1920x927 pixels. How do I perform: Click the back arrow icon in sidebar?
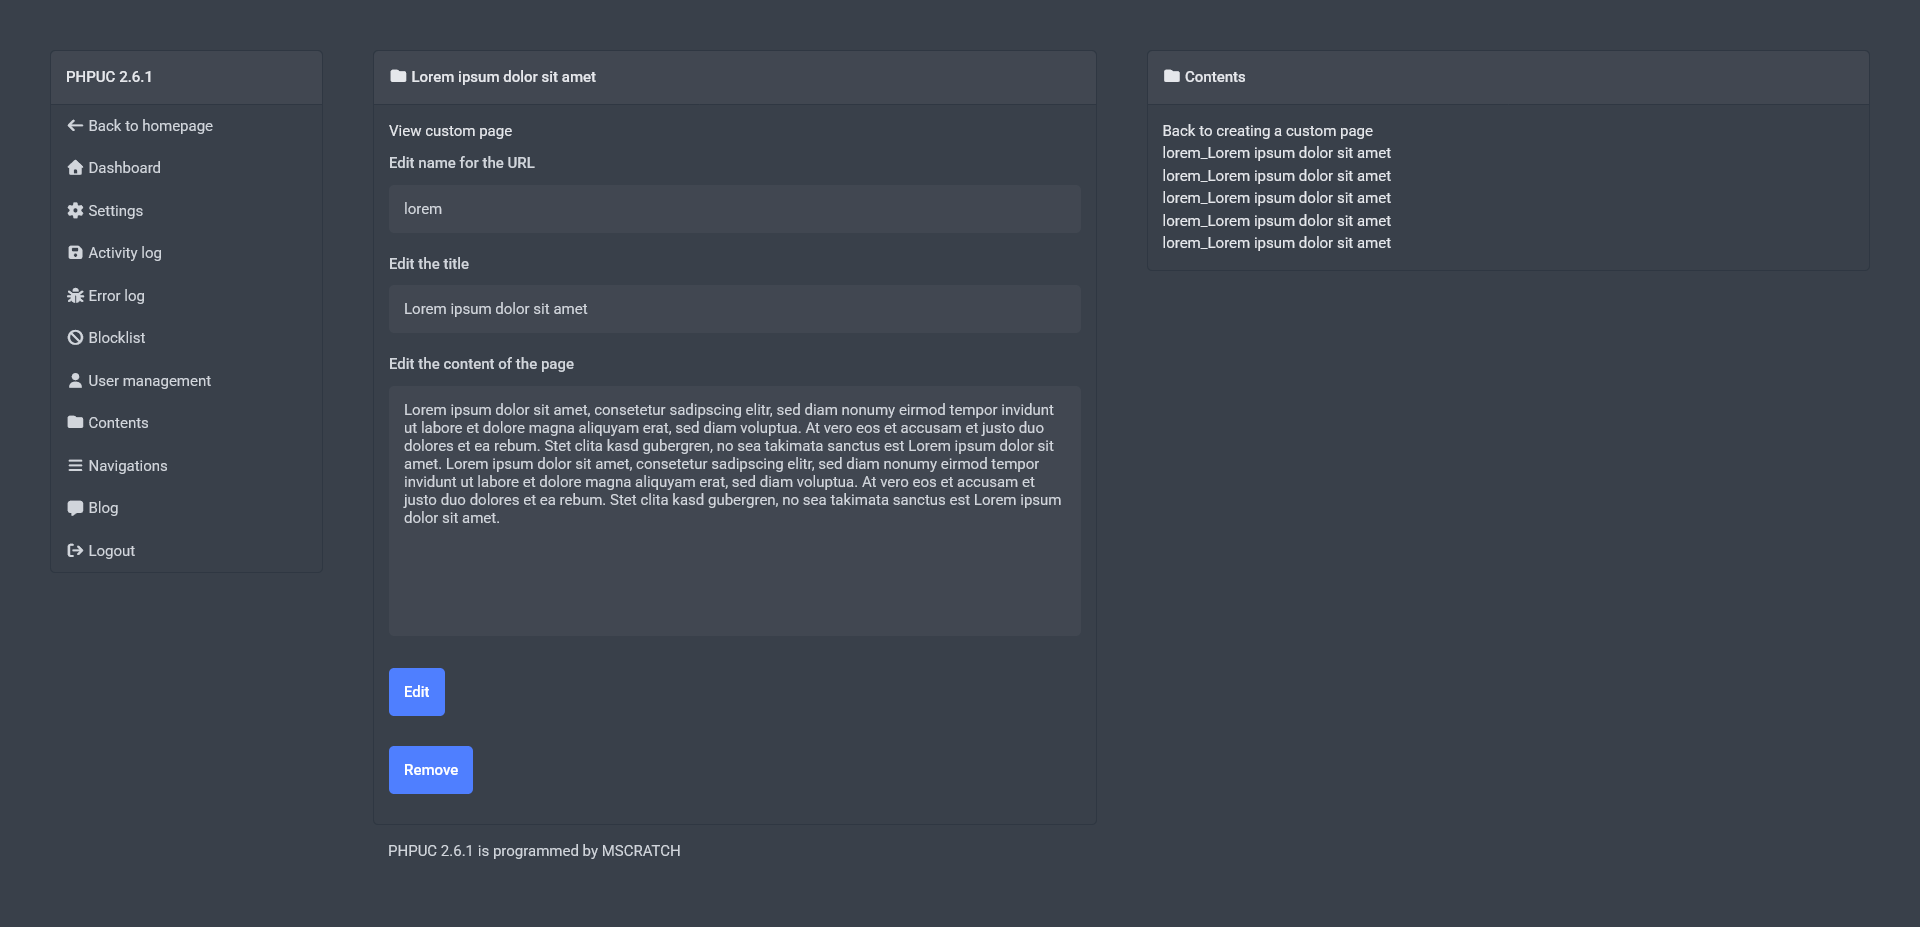click(75, 126)
